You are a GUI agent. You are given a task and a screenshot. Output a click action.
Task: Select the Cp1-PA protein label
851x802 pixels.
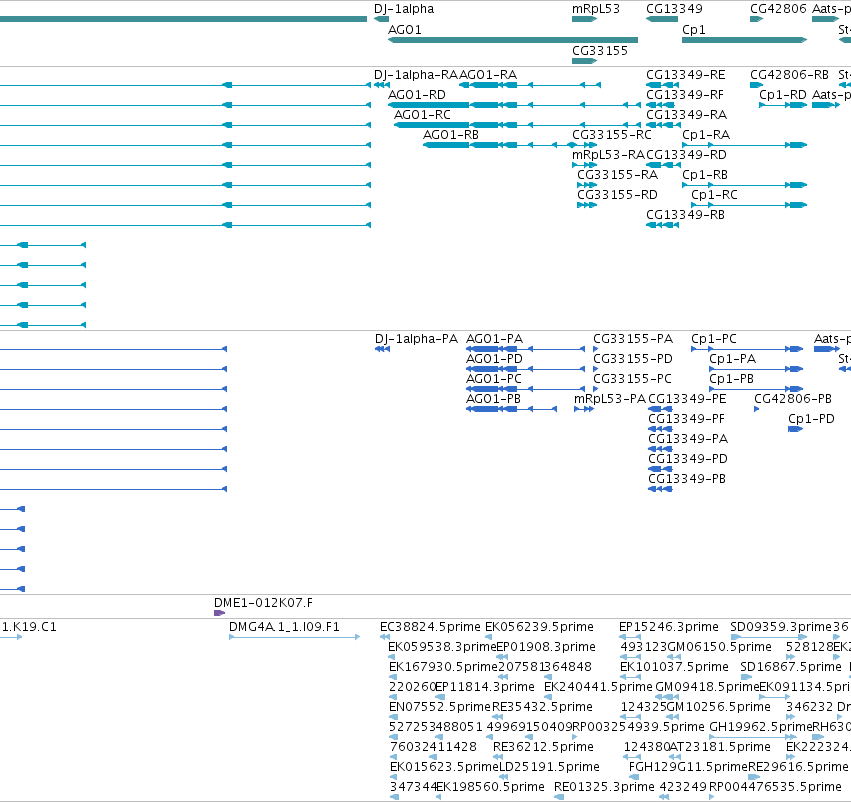(733, 359)
